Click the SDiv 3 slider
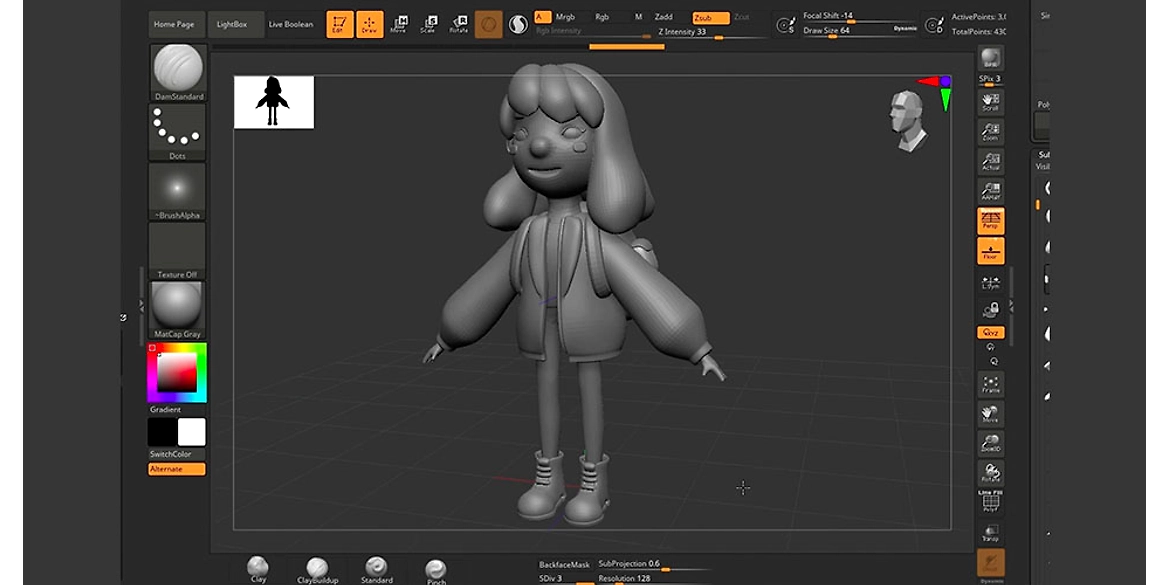 point(565,579)
